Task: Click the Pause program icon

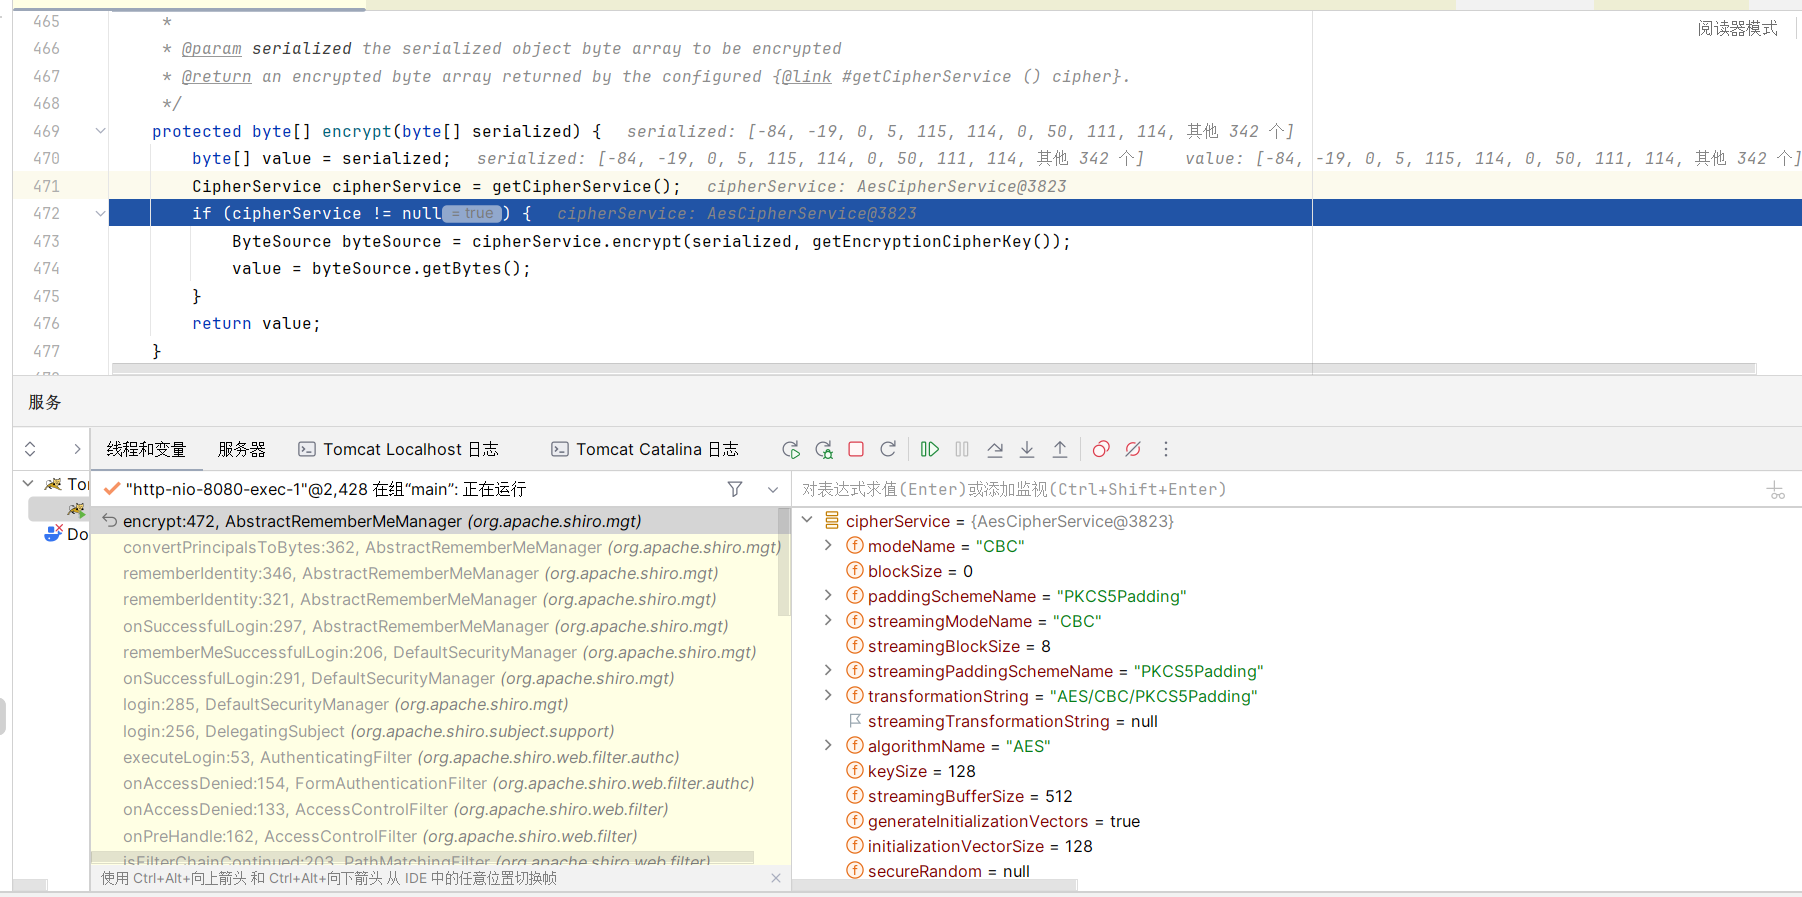Action: click(x=962, y=449)
